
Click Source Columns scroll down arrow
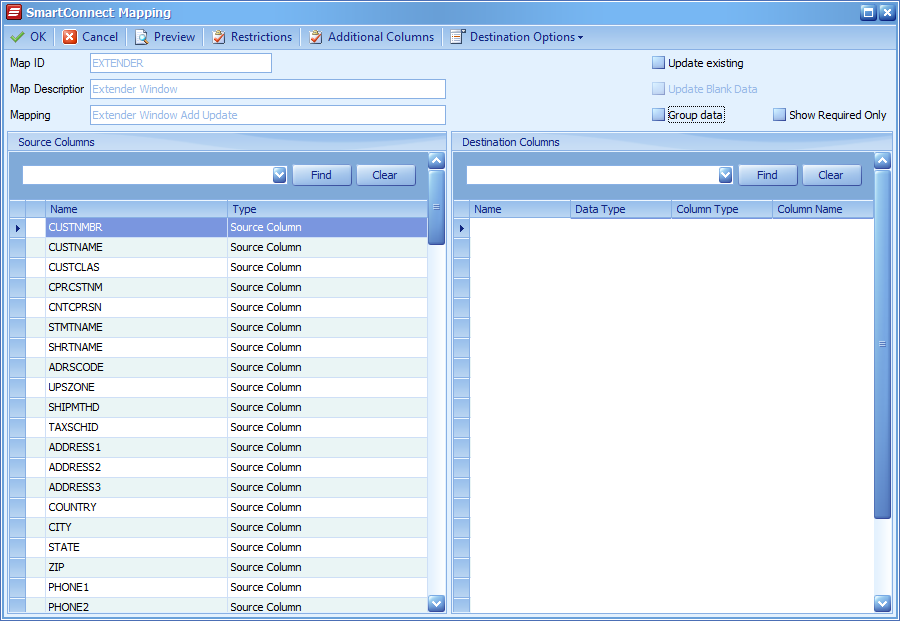(x=437, y=603)
